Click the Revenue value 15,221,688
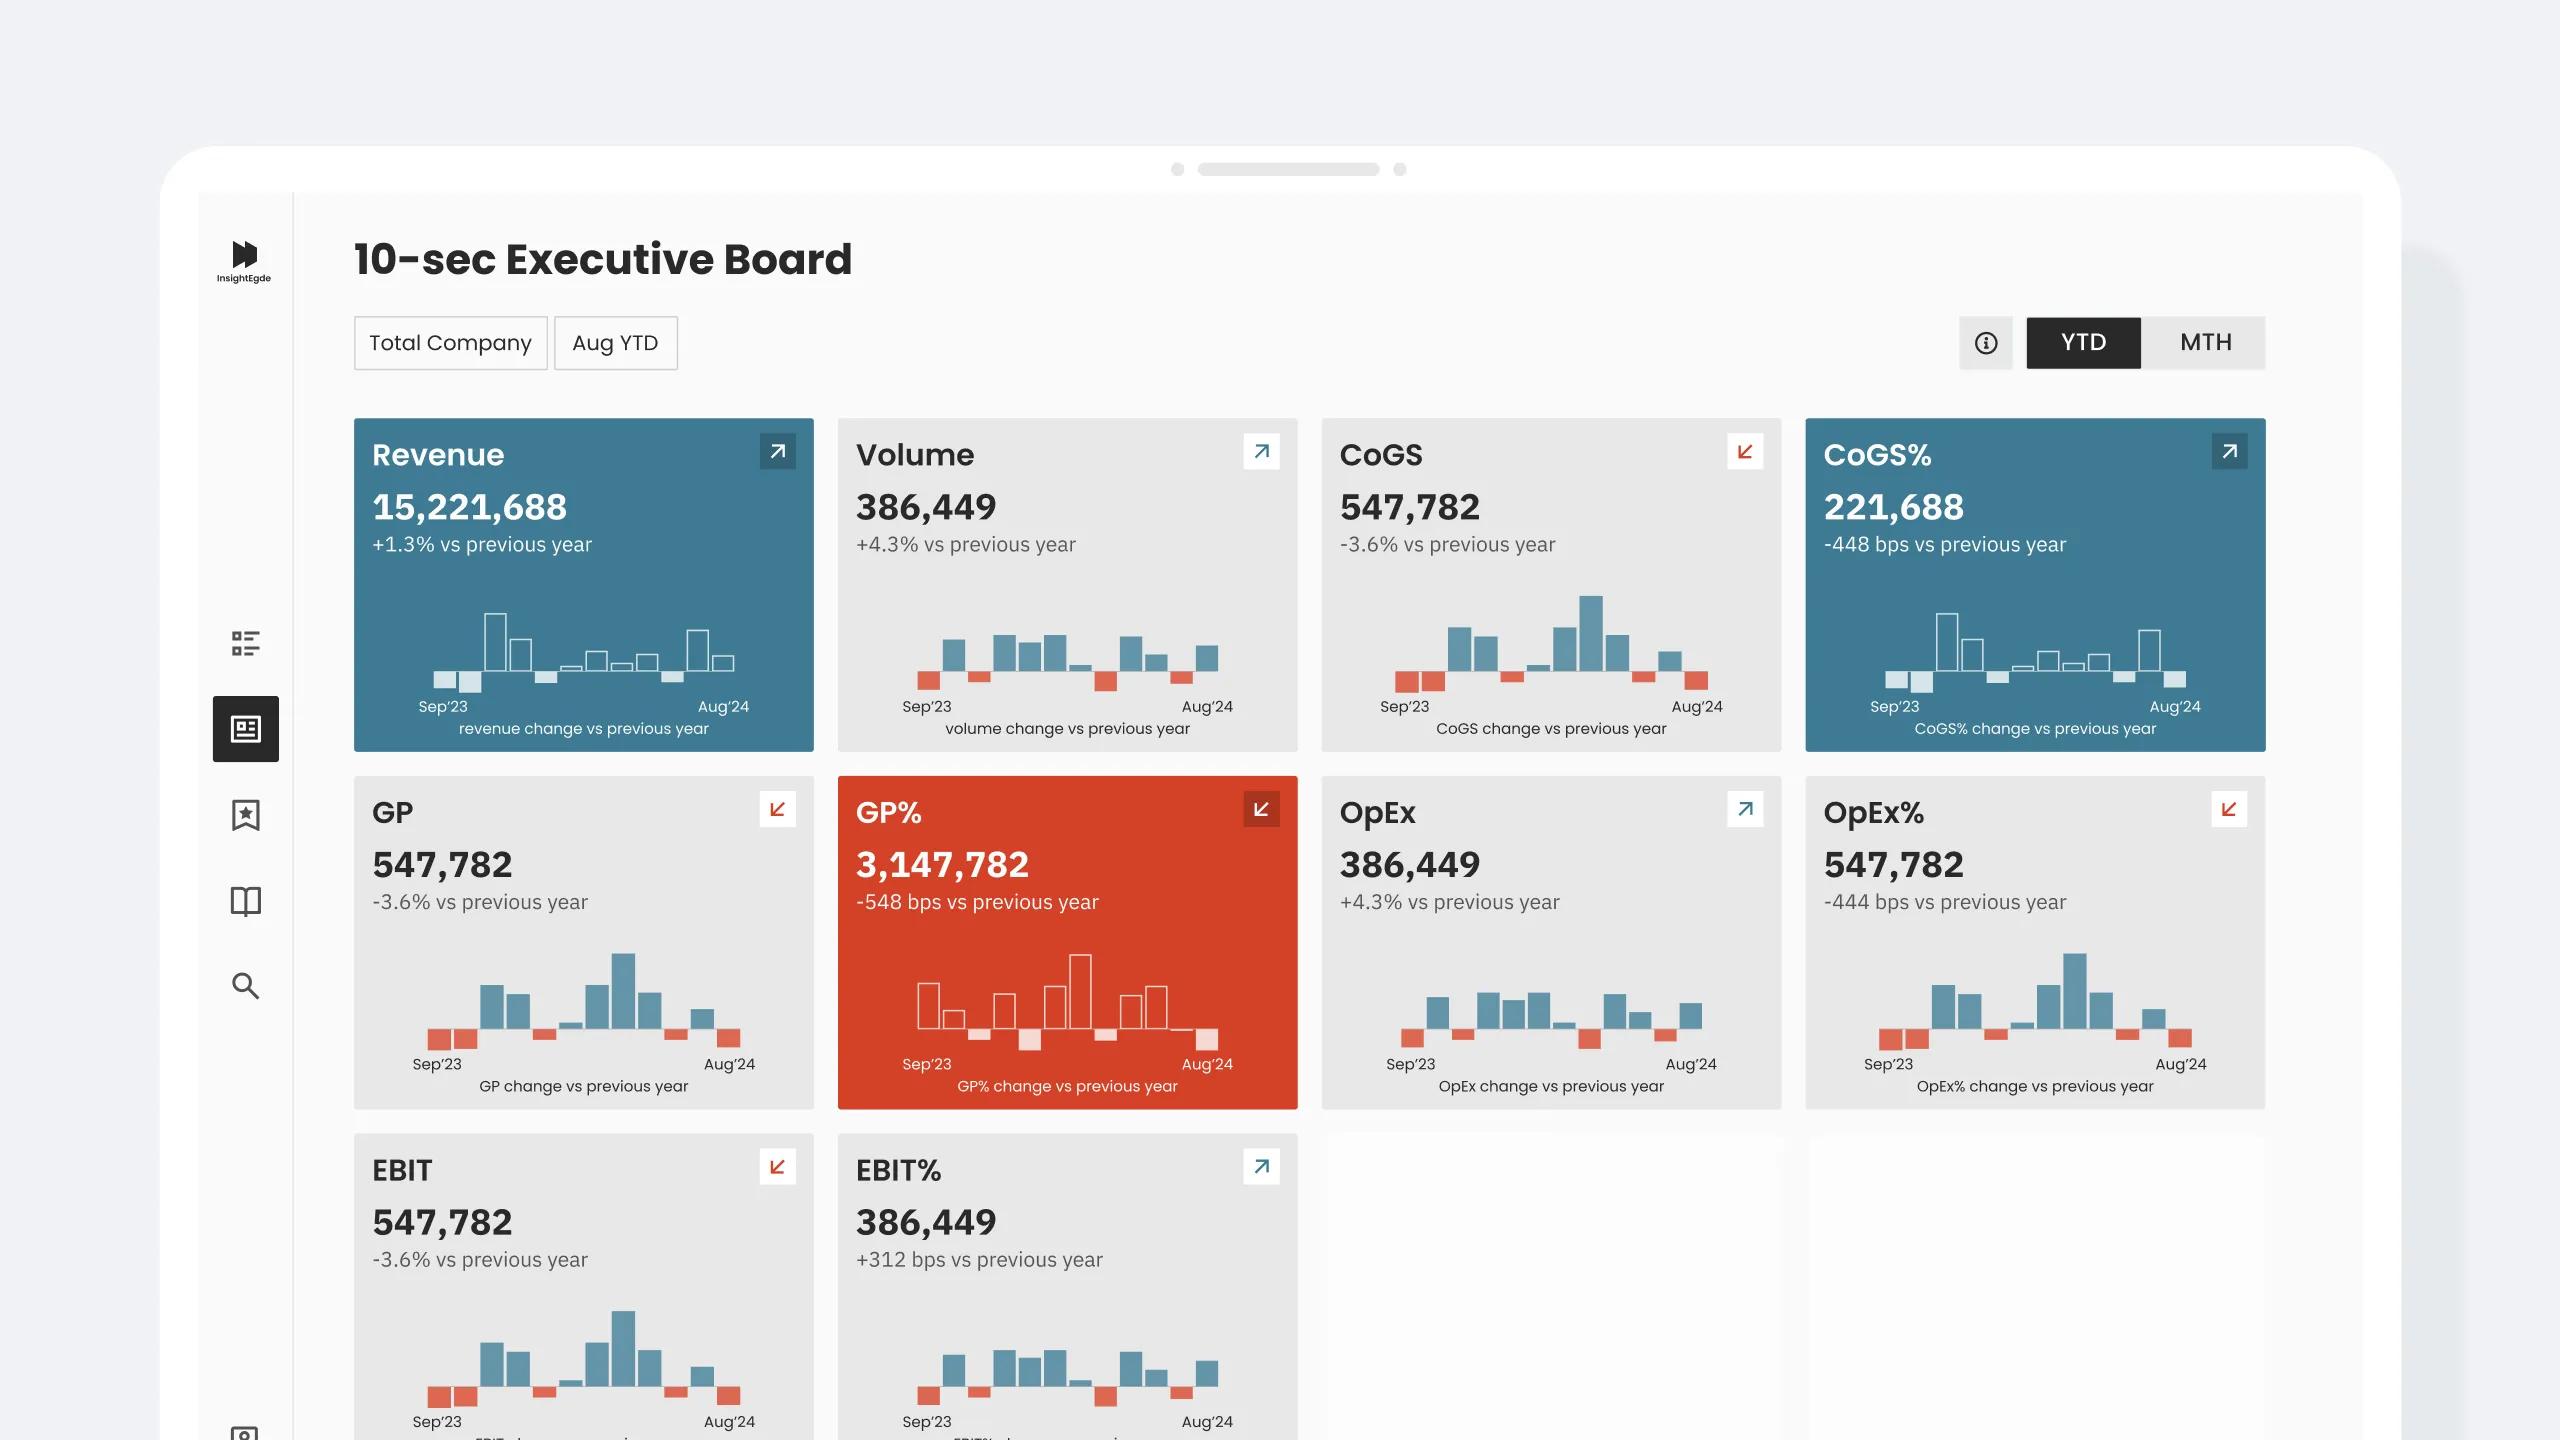 (470, 507)
